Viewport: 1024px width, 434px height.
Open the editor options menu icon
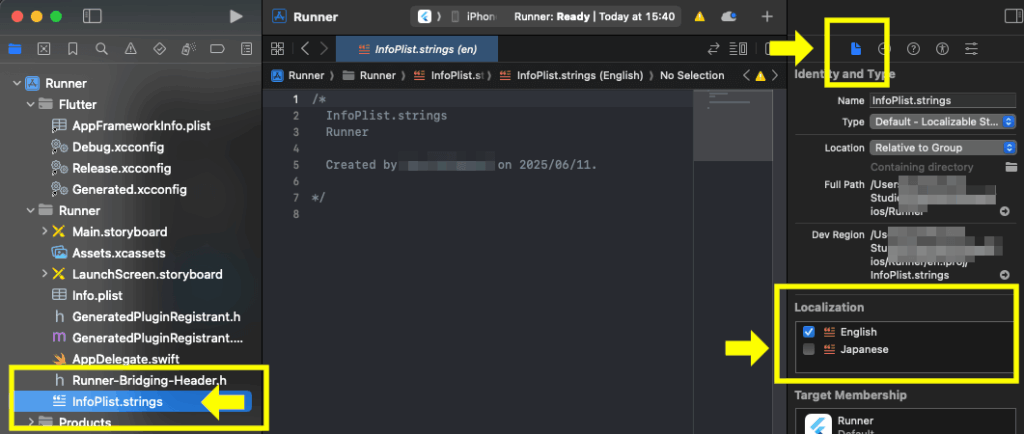[738, 48]
